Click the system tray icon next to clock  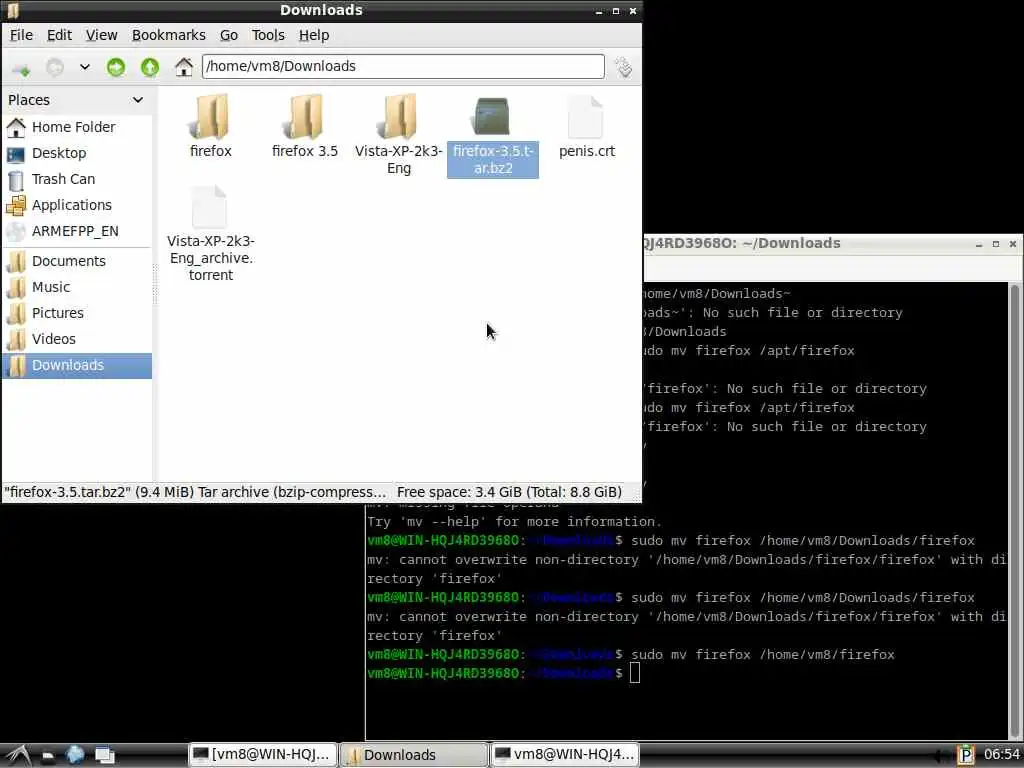(966, 755)
